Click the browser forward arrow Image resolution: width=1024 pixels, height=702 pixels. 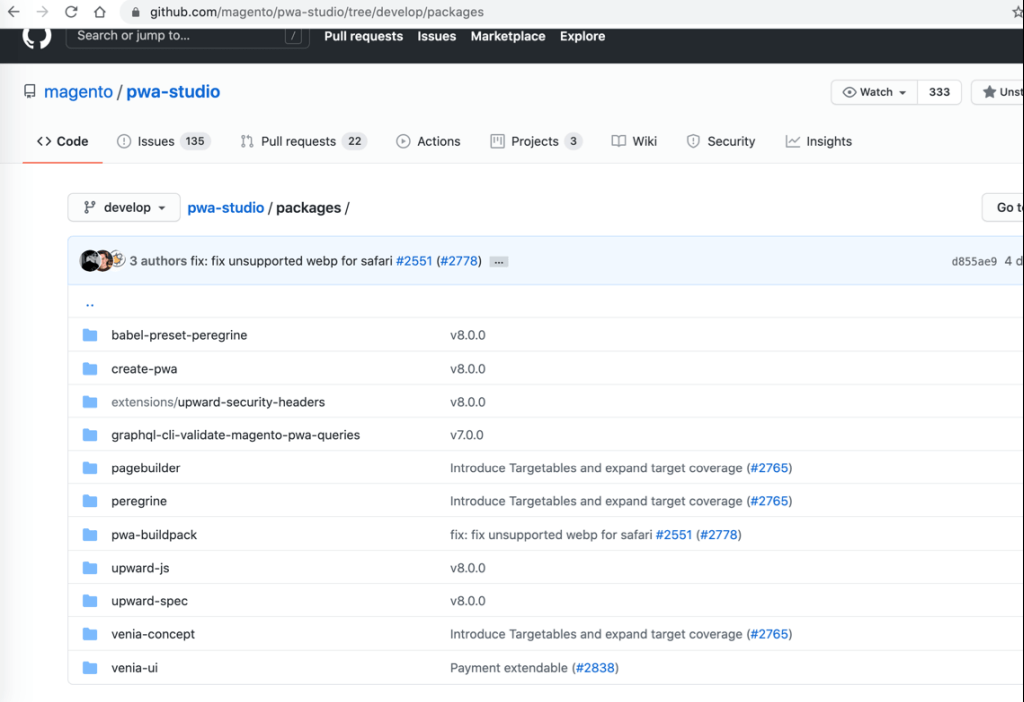coord(42,12)
